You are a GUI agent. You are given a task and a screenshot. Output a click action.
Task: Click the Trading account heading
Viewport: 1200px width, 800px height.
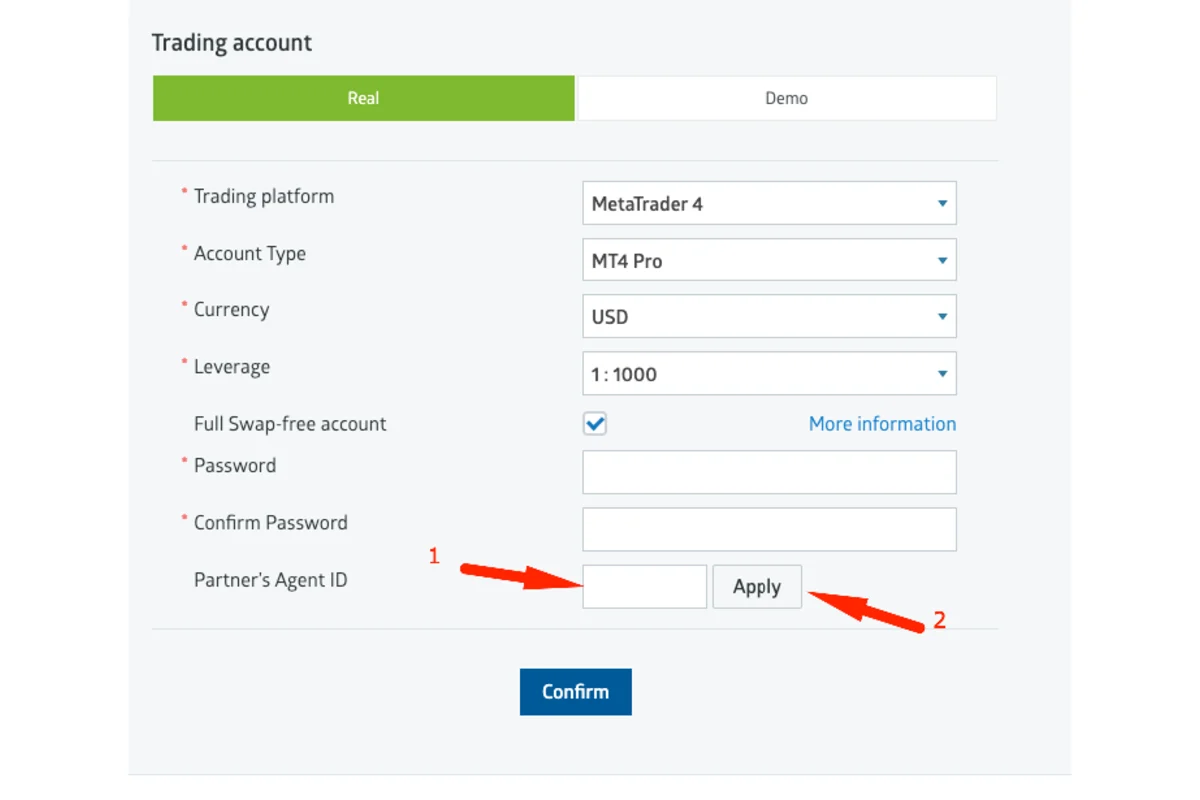tap(232, 43)
